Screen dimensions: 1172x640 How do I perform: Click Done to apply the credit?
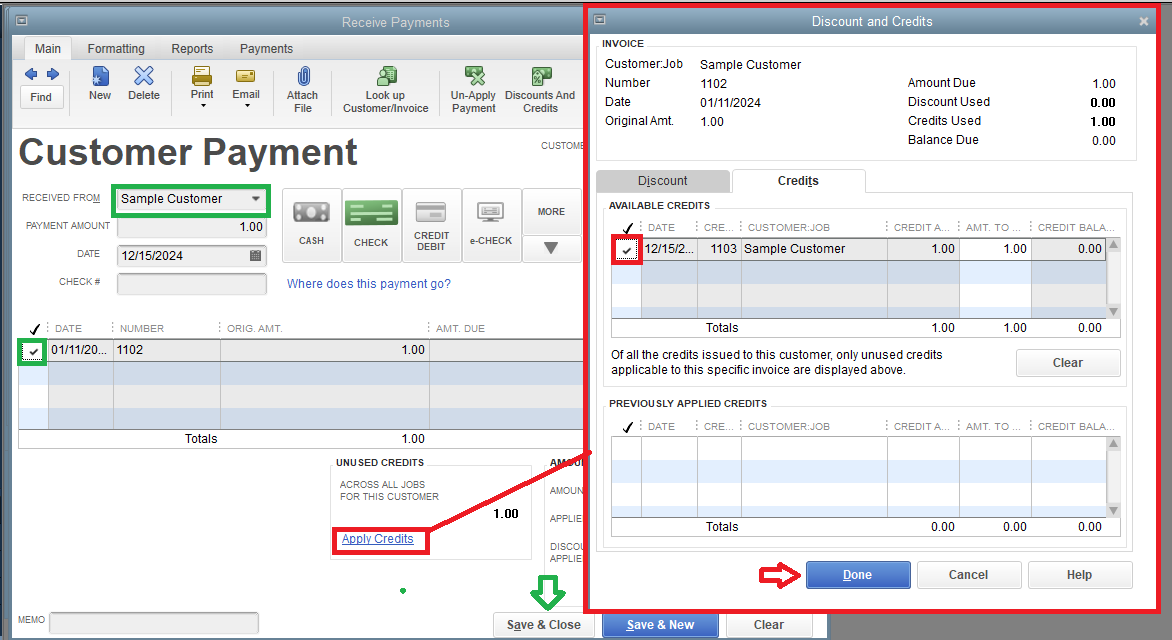click(857, 575)
